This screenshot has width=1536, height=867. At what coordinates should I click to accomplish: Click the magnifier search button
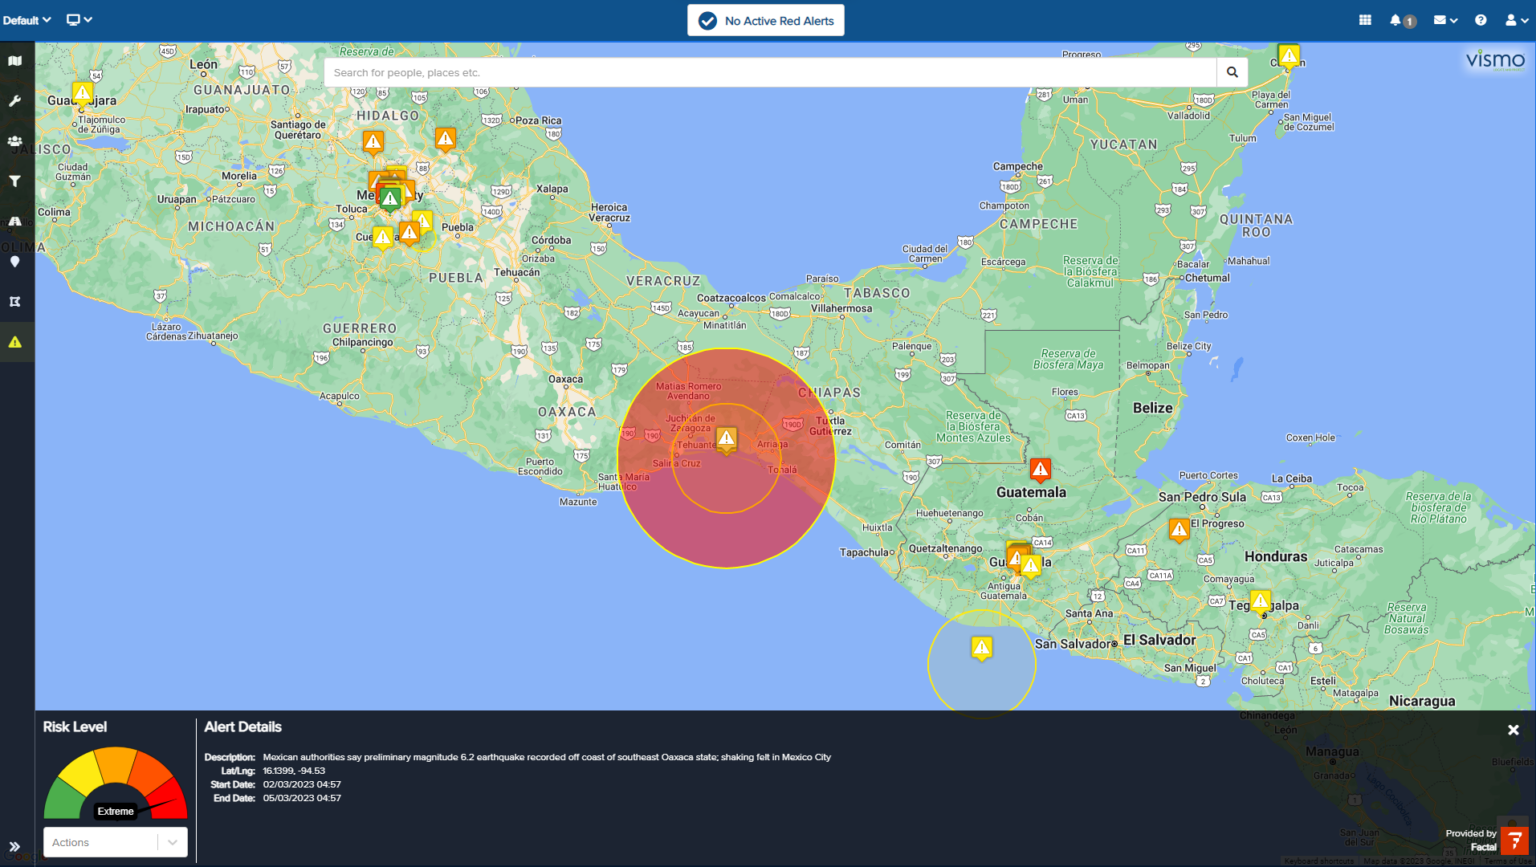[1232, 72]
